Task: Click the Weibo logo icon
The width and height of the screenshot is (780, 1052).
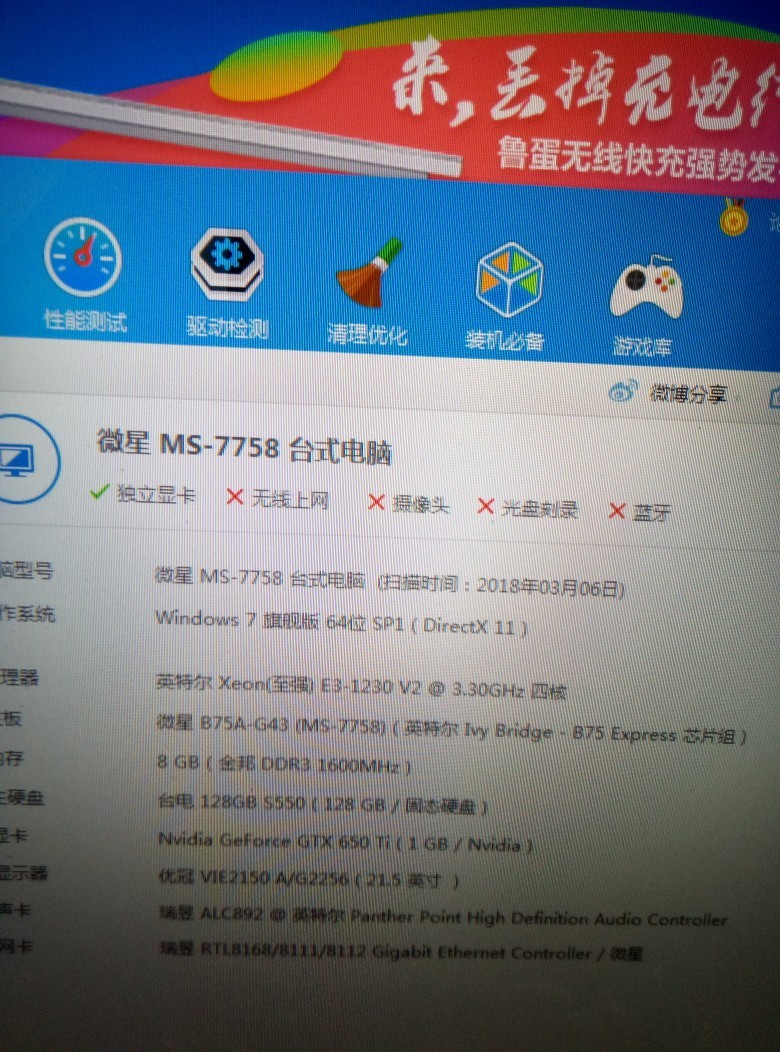Action: click(622, 391)
